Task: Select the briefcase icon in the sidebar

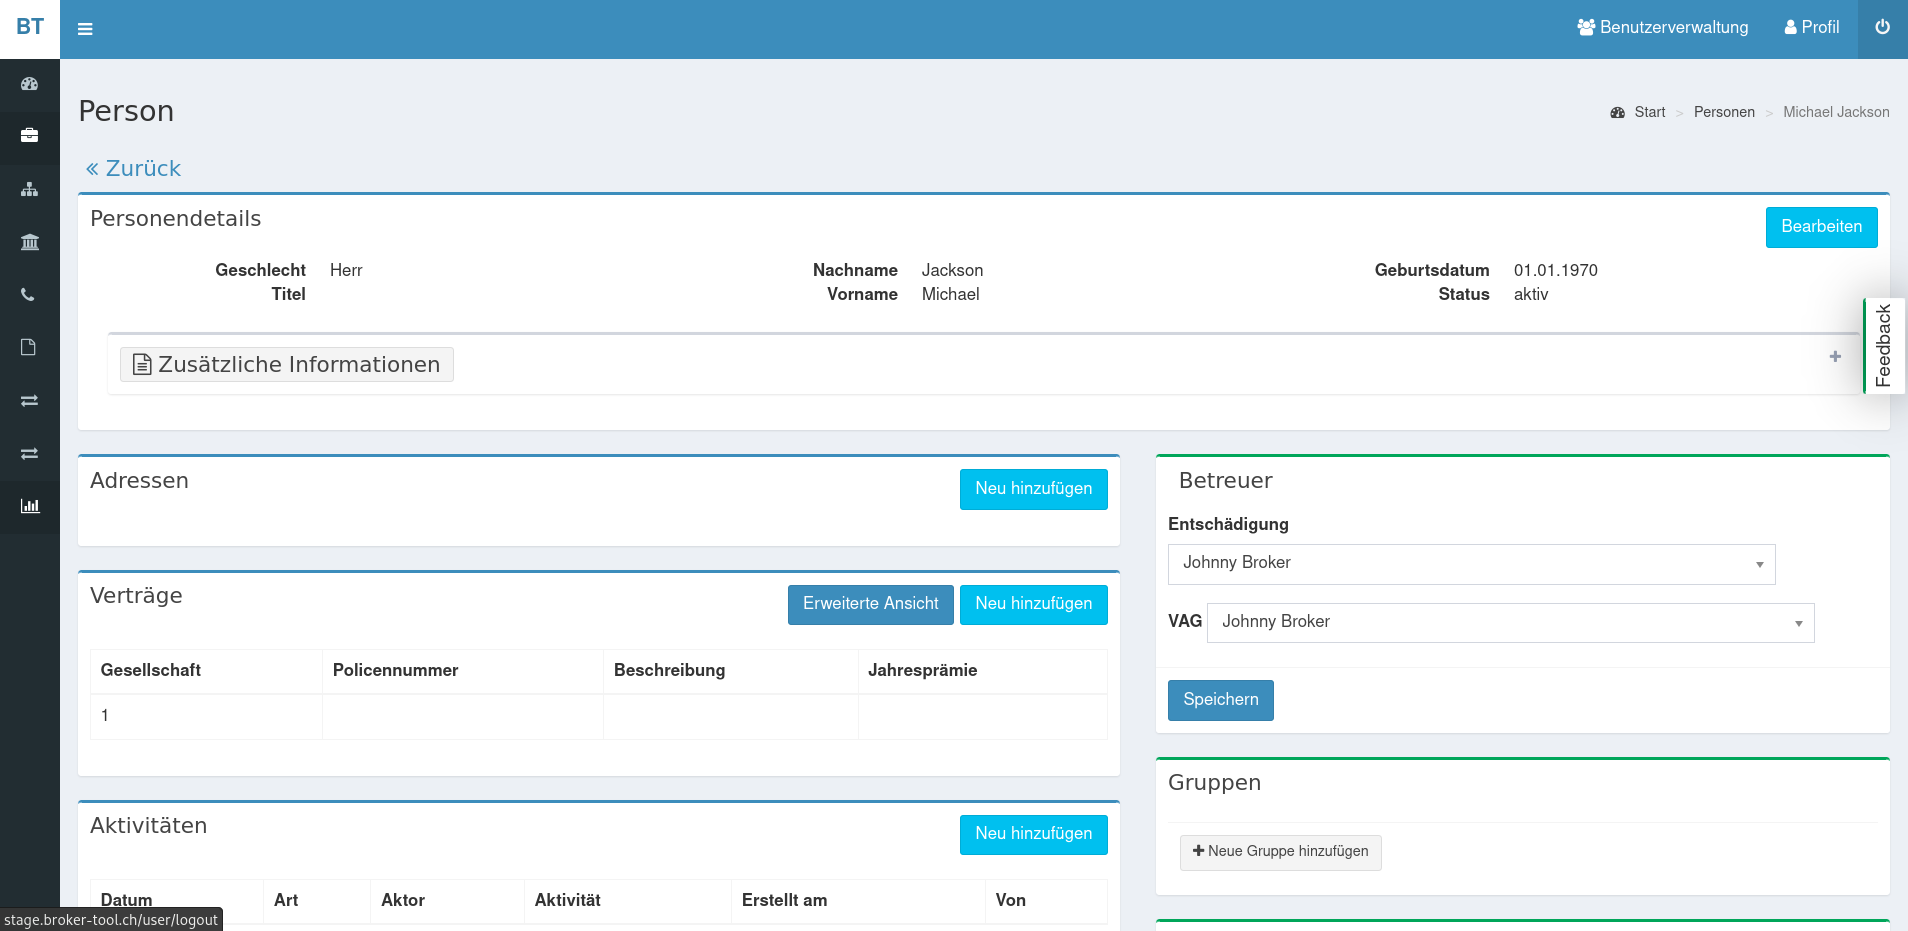Action: (29, 136)
